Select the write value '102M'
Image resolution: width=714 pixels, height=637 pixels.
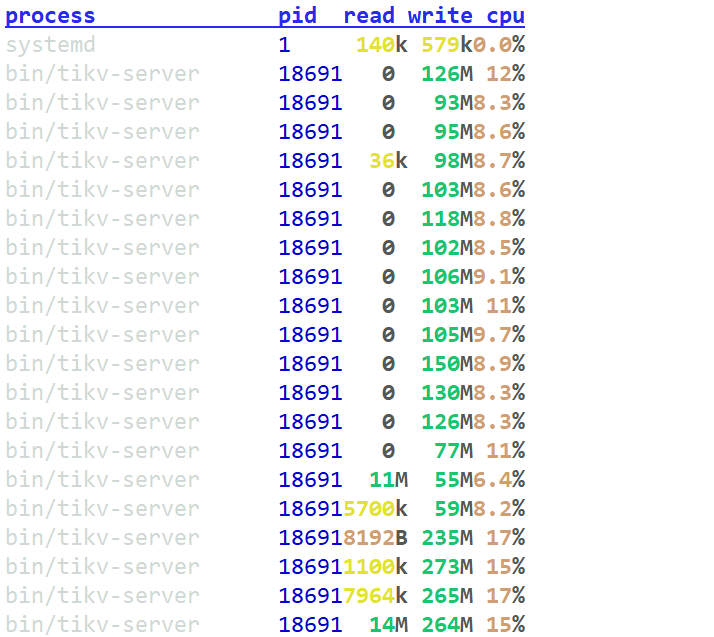[x=447, y=248]
